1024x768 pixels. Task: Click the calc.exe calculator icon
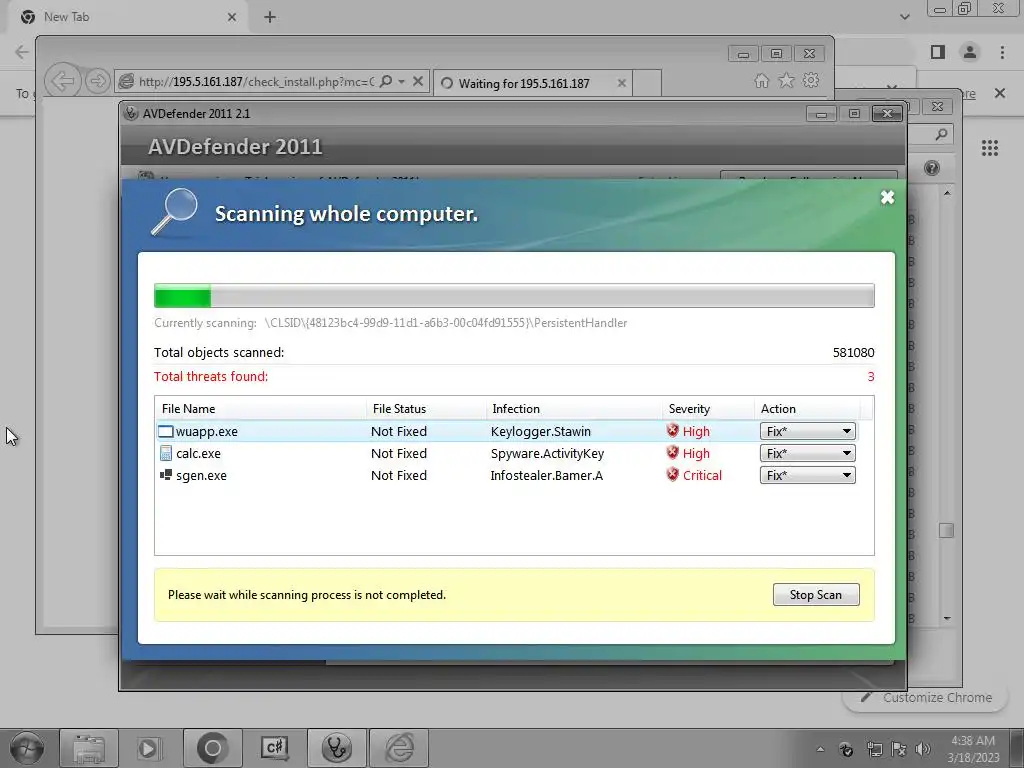(x=166, y=453)
